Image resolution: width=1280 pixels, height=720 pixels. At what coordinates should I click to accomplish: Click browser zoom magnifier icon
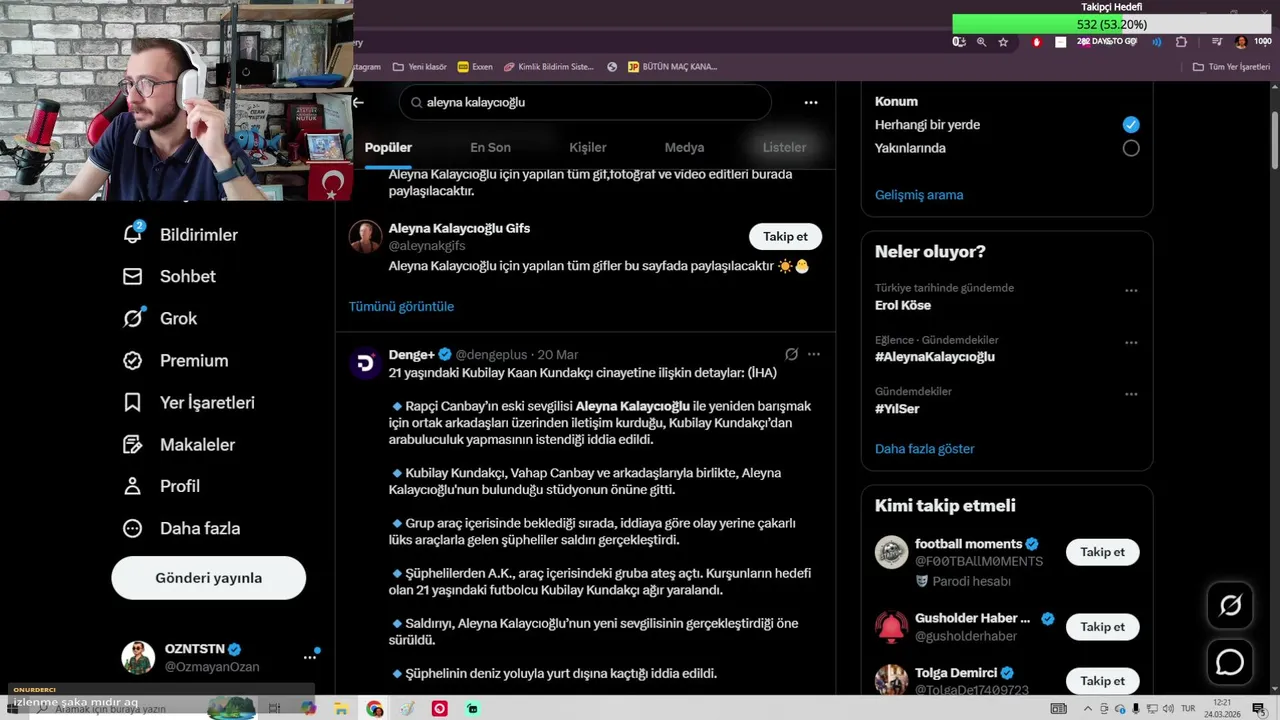point(981,42)
